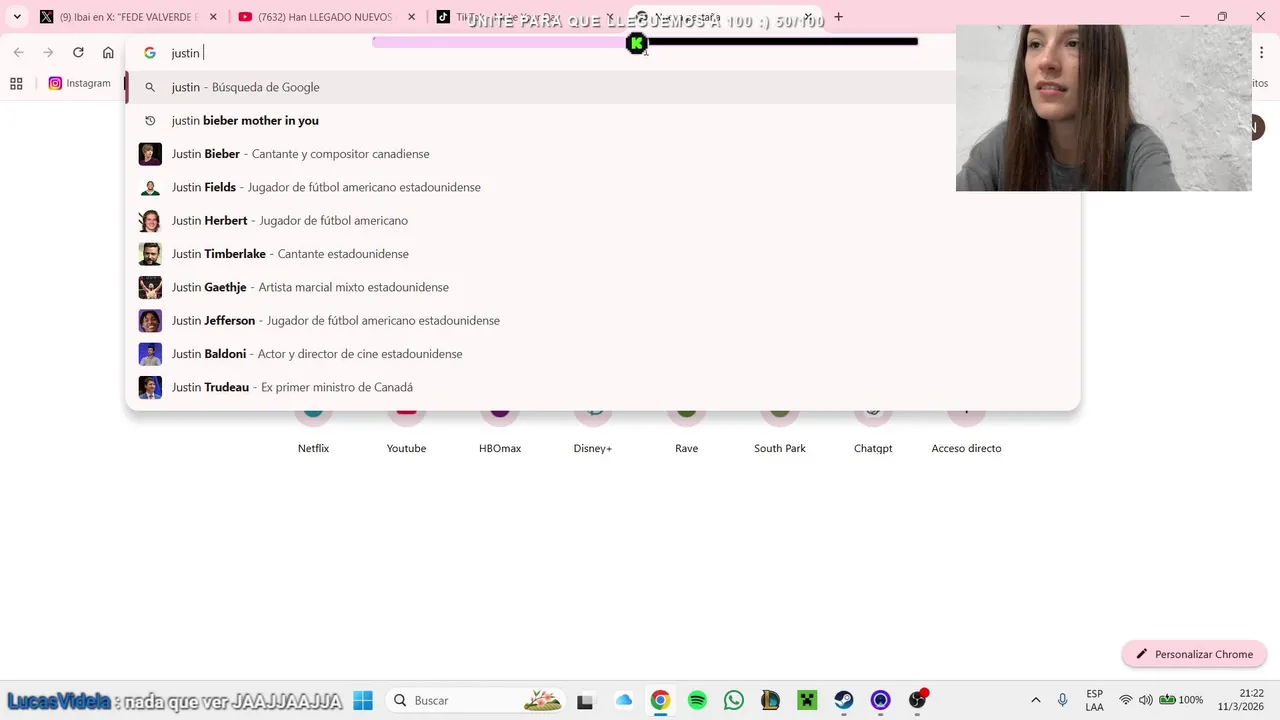Open OBS Studio from the taskbar
The image size is (1280, 720).
coord(917,700)
